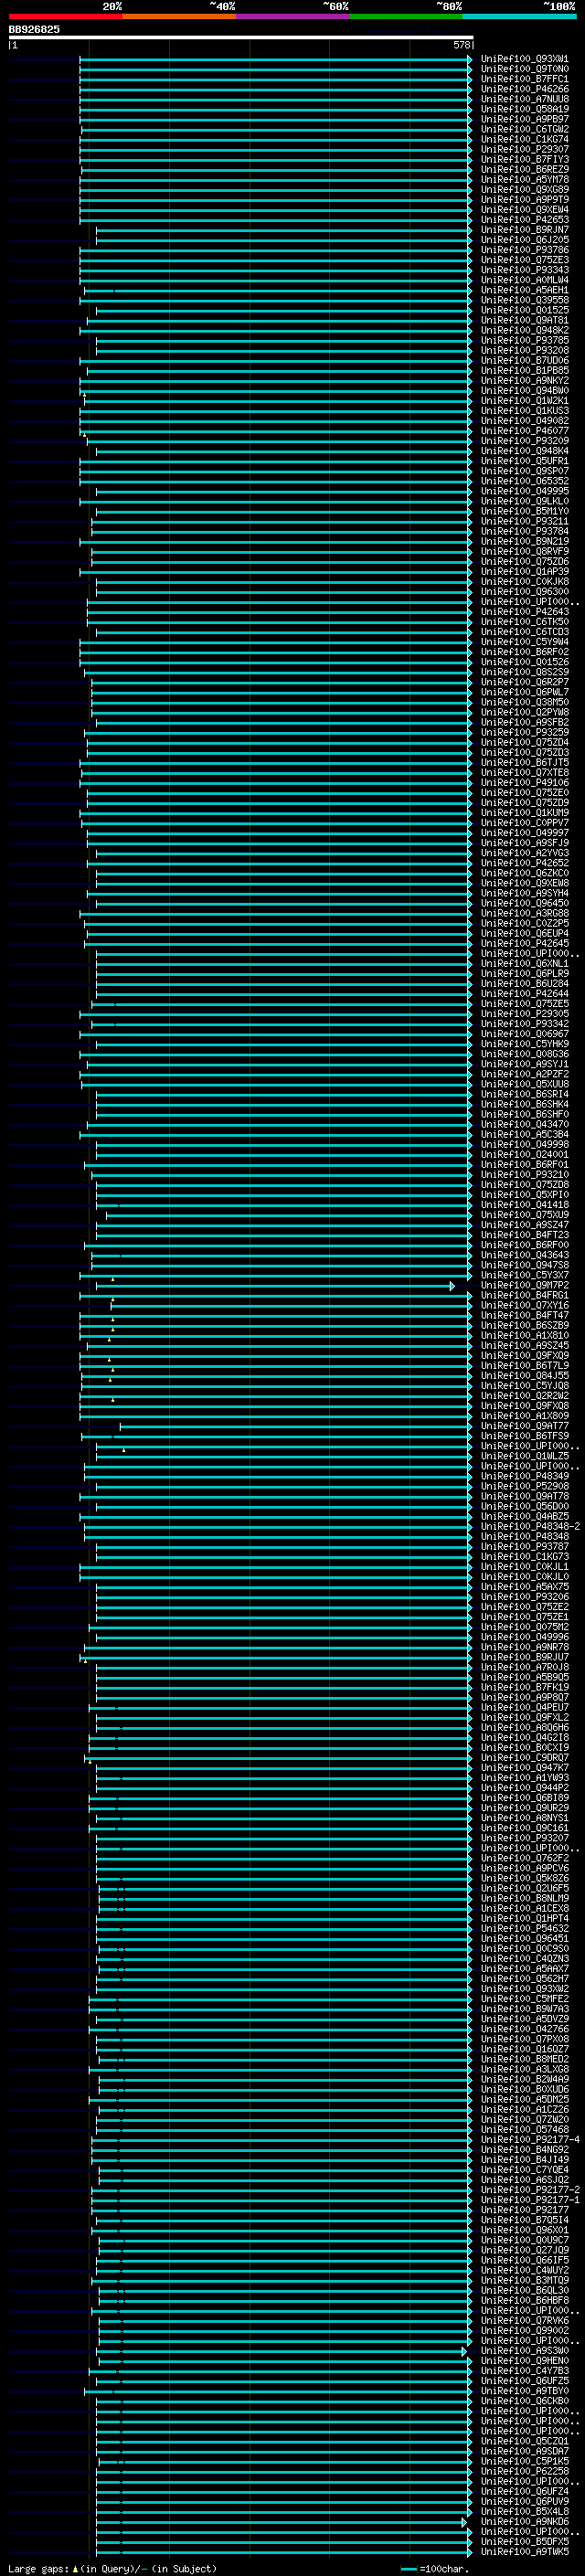This screenshot has height=2576, width=585.
Task: Open hit UniRef100_B7FFC1
Action: [x=525, y=79]
